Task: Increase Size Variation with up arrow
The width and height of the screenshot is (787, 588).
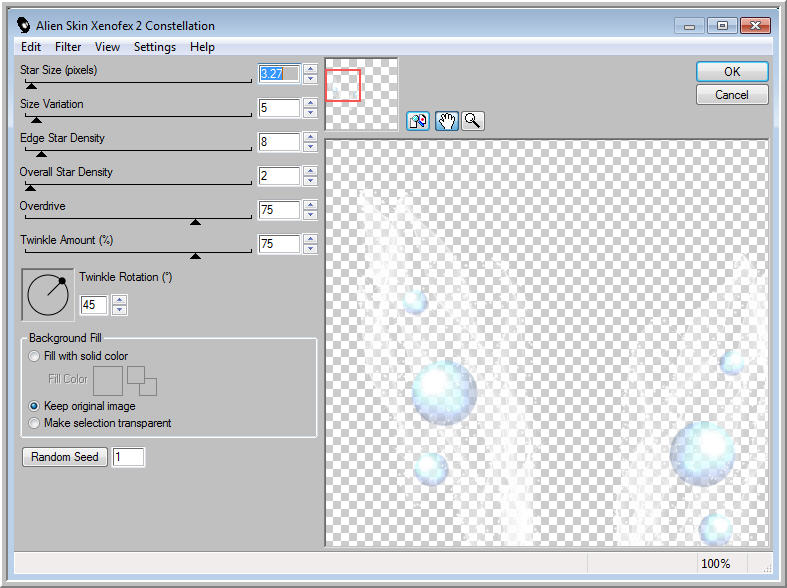Action: pos(310,103)
